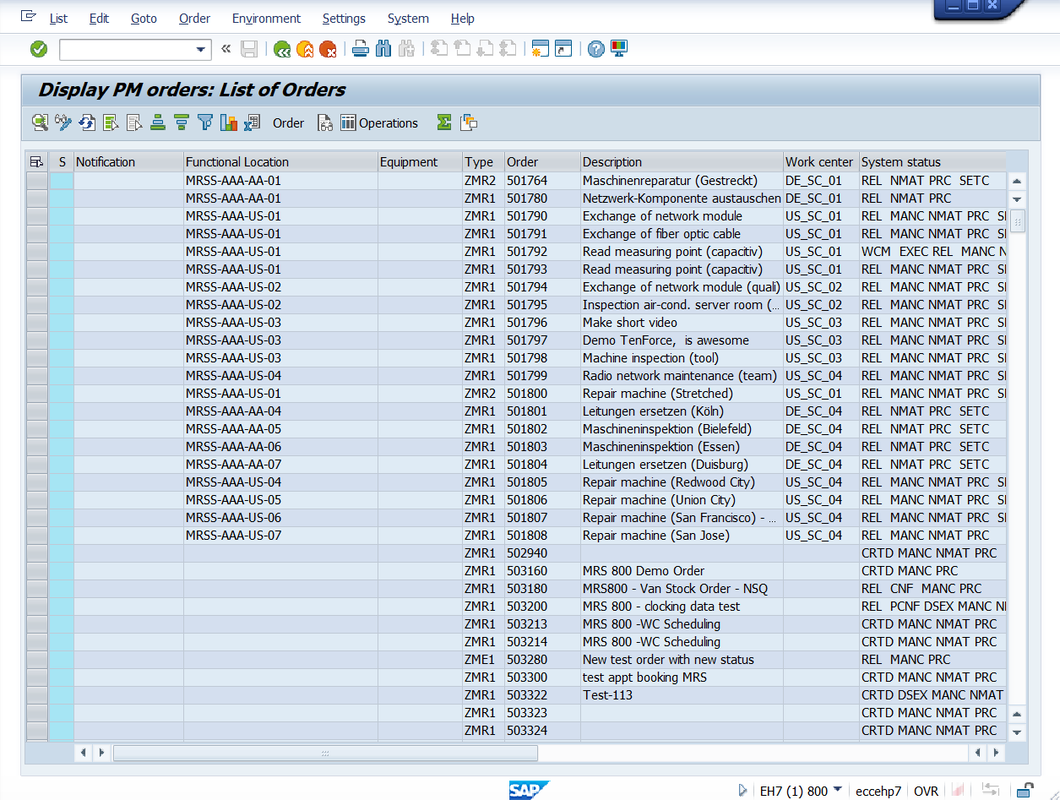Toggle row selector for order 503160
The width and height of the screenshot is (1060, 800).
click(x=37, y=571)
